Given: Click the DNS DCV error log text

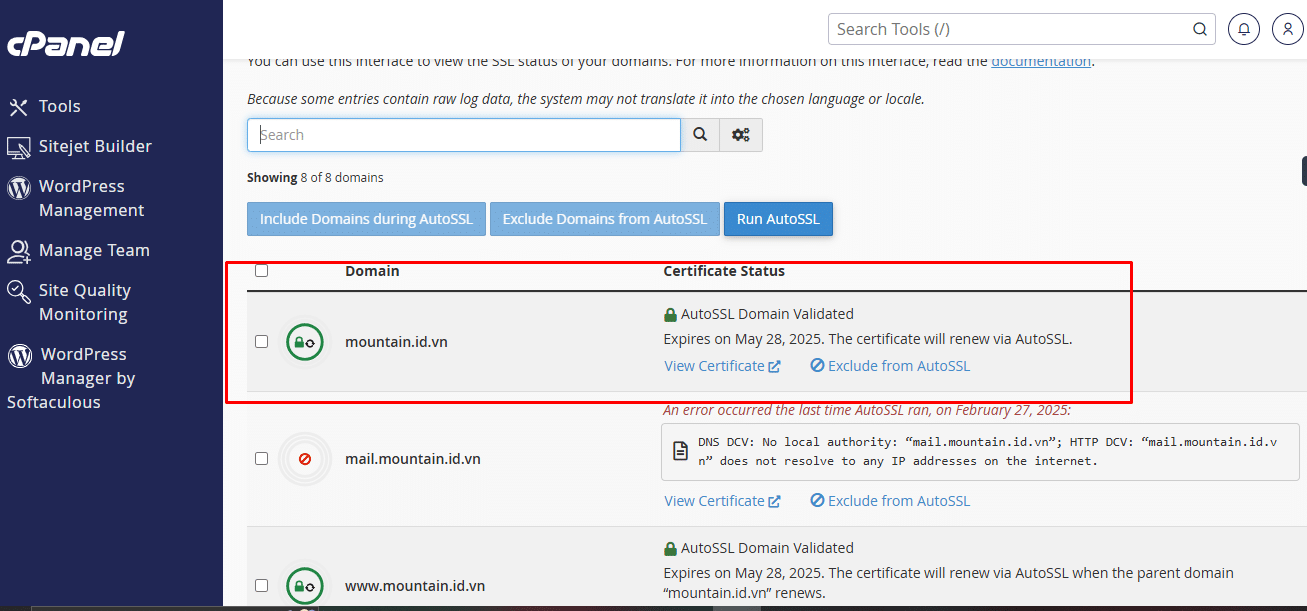Looking at the screenshot, I should (x=988, y=451).
